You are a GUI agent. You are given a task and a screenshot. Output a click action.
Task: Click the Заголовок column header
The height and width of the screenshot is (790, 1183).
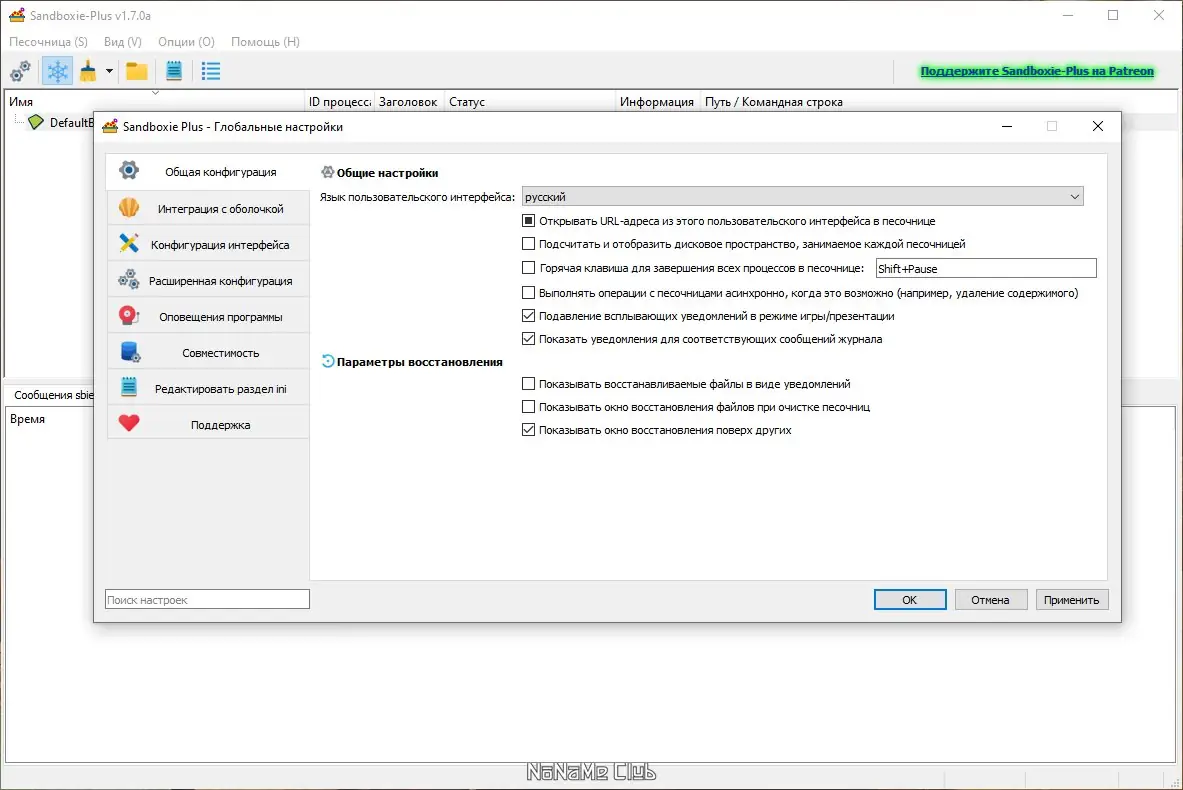click(408, 102)
